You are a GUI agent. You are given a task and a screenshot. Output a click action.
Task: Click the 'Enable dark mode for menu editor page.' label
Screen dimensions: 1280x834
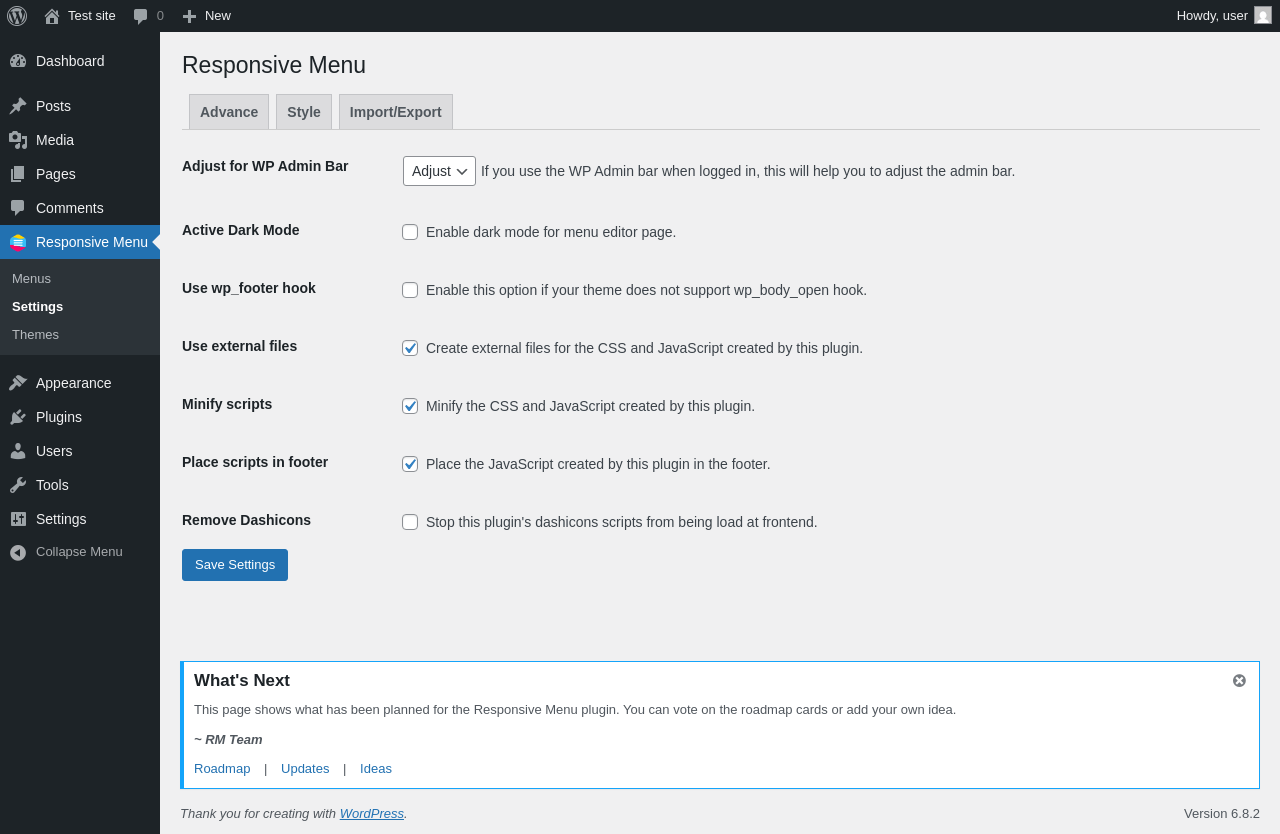[551, 232]
